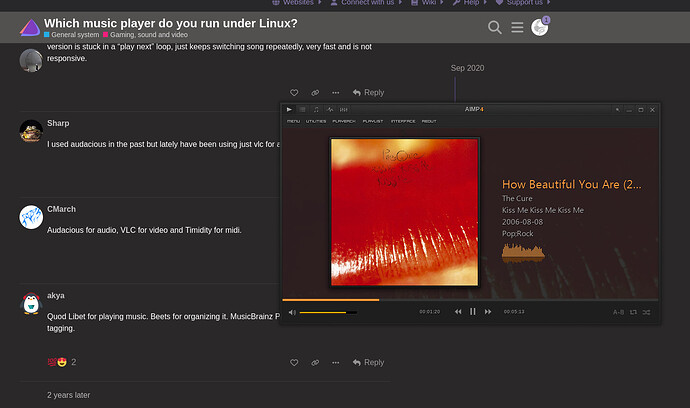The width and height of the screenshot is (690, 408).
Task: Open AIMP Playback menu
Action: [x=344, y=121]
